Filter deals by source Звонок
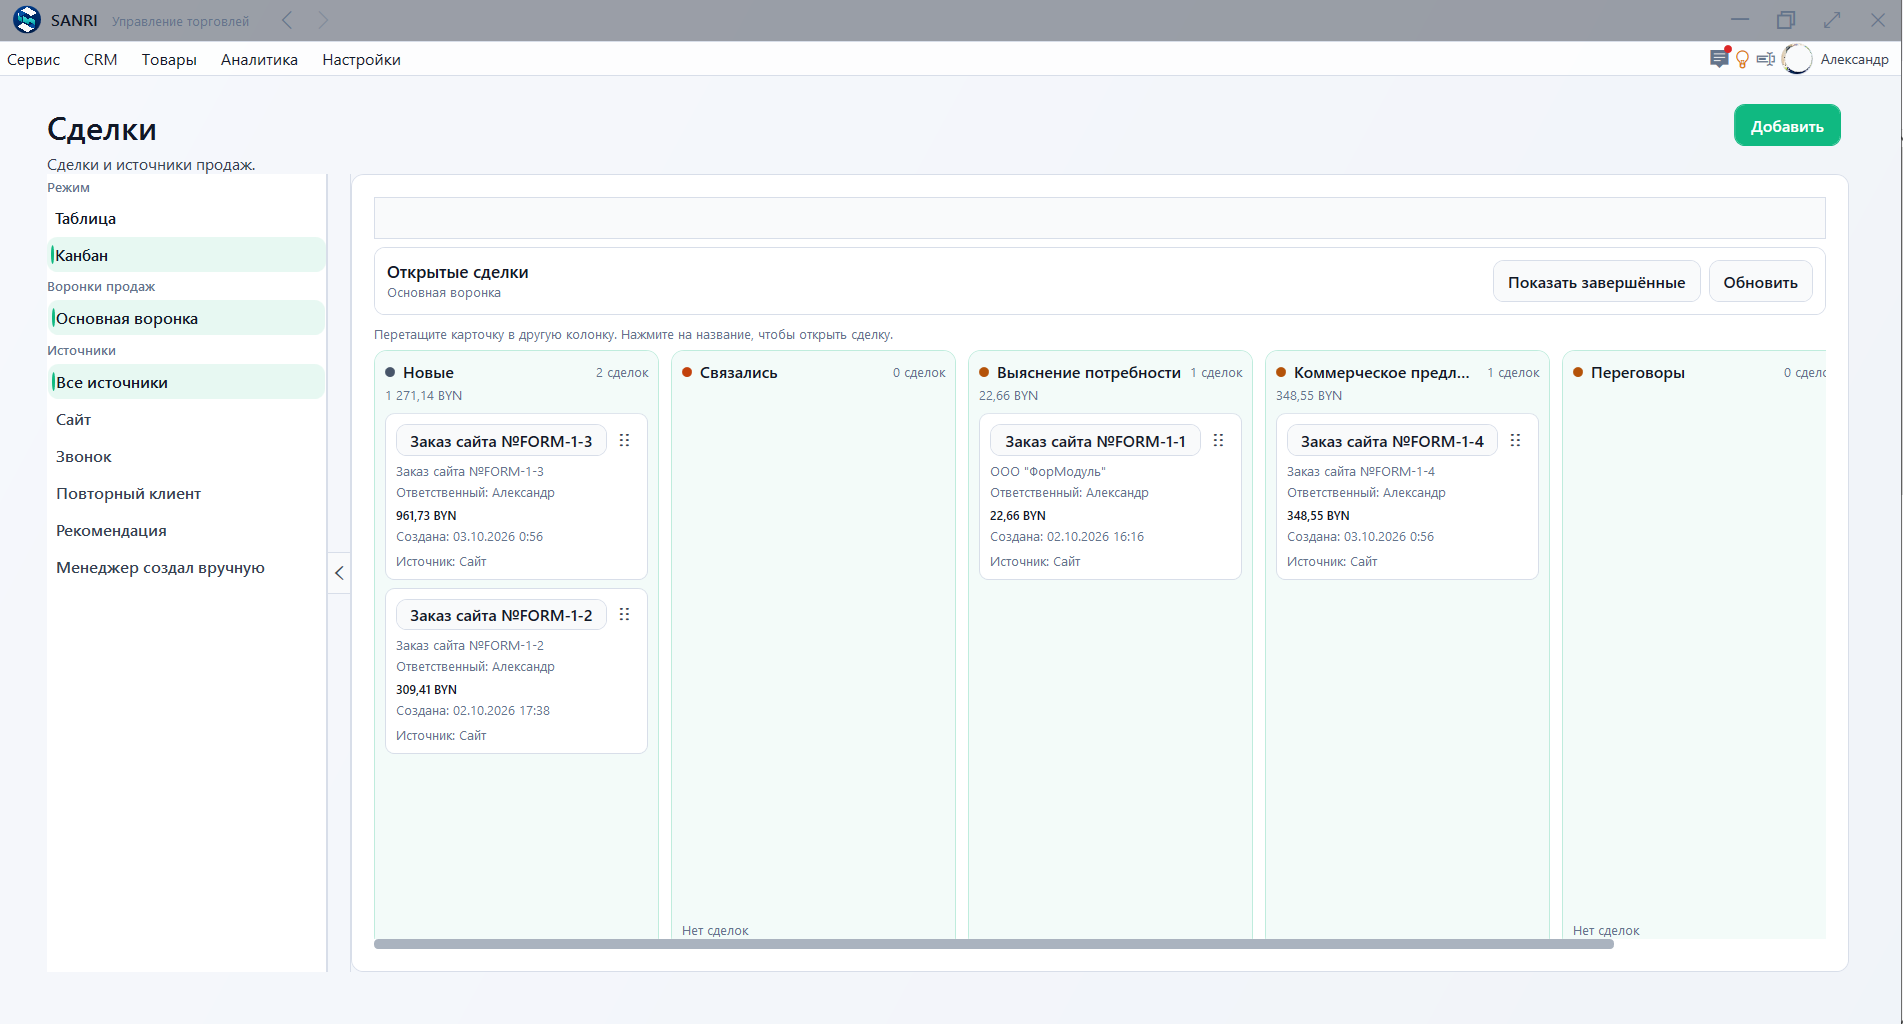The height and width of the screenshot is (1024, 1903). [186, 456]
